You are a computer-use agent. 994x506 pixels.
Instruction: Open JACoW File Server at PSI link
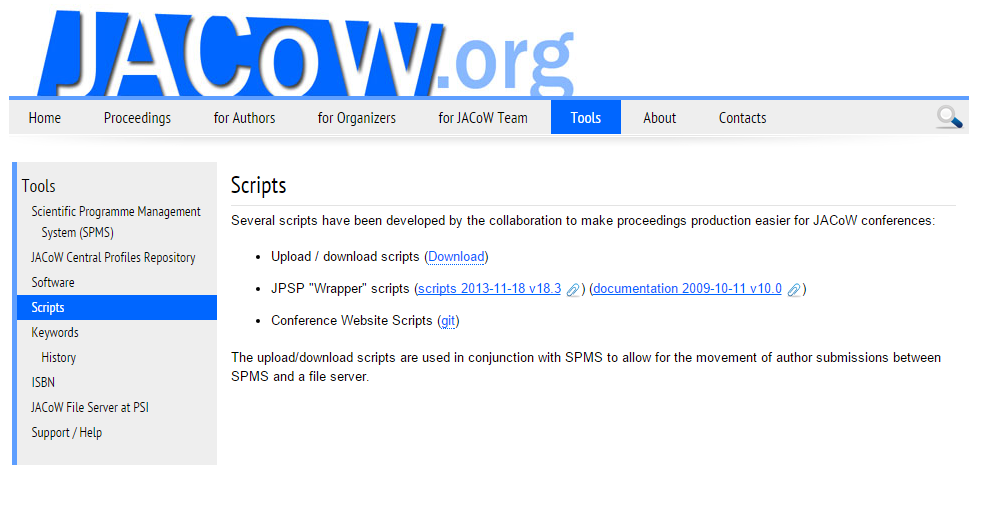90,407
